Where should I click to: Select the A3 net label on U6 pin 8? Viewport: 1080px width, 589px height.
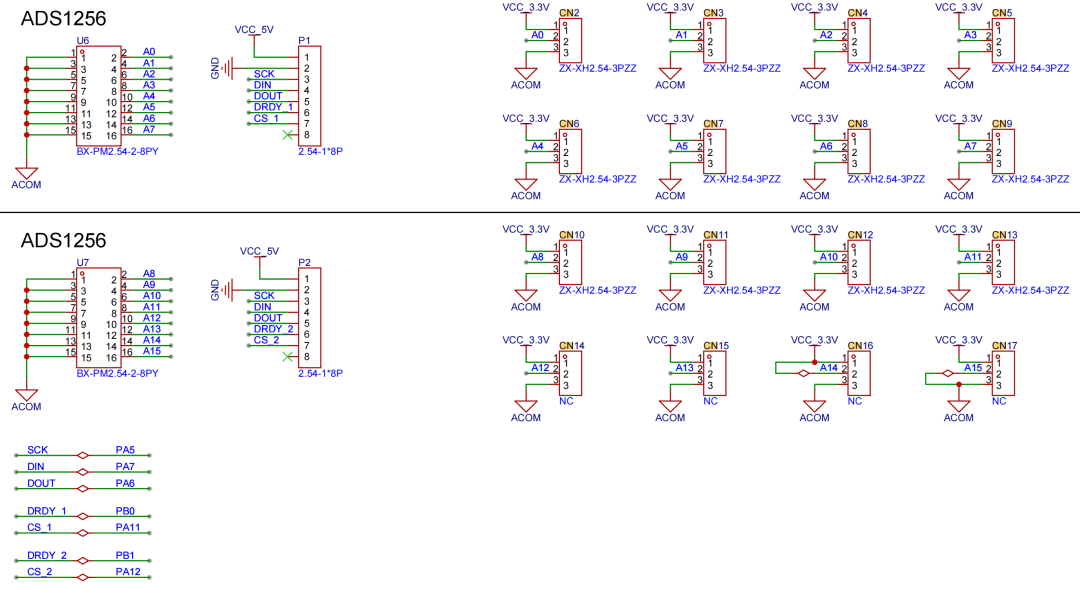click(x=149, y=85)
